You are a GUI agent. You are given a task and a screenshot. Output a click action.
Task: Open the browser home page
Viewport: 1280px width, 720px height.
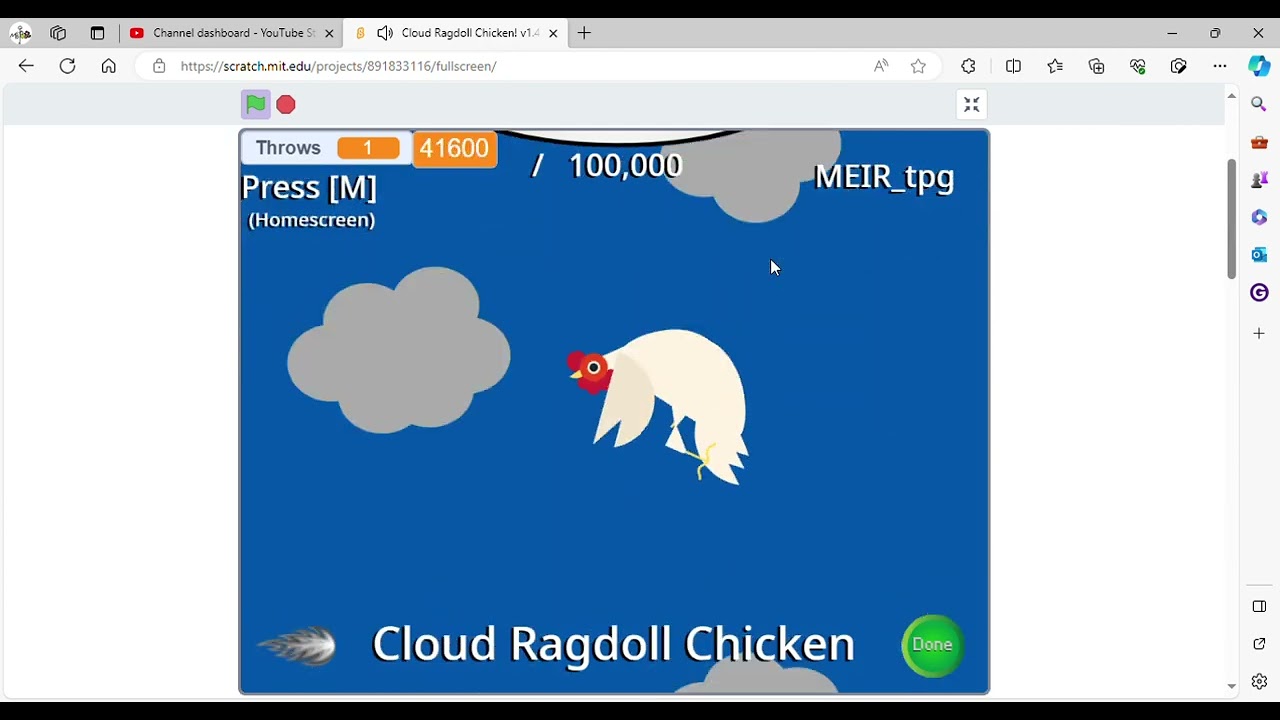tap(108, 66)
